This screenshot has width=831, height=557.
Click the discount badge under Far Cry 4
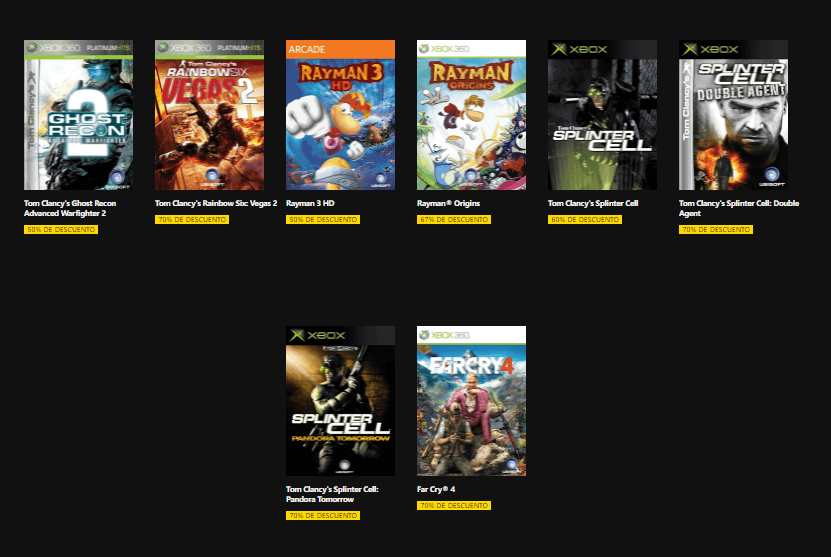tap(454, 506)
